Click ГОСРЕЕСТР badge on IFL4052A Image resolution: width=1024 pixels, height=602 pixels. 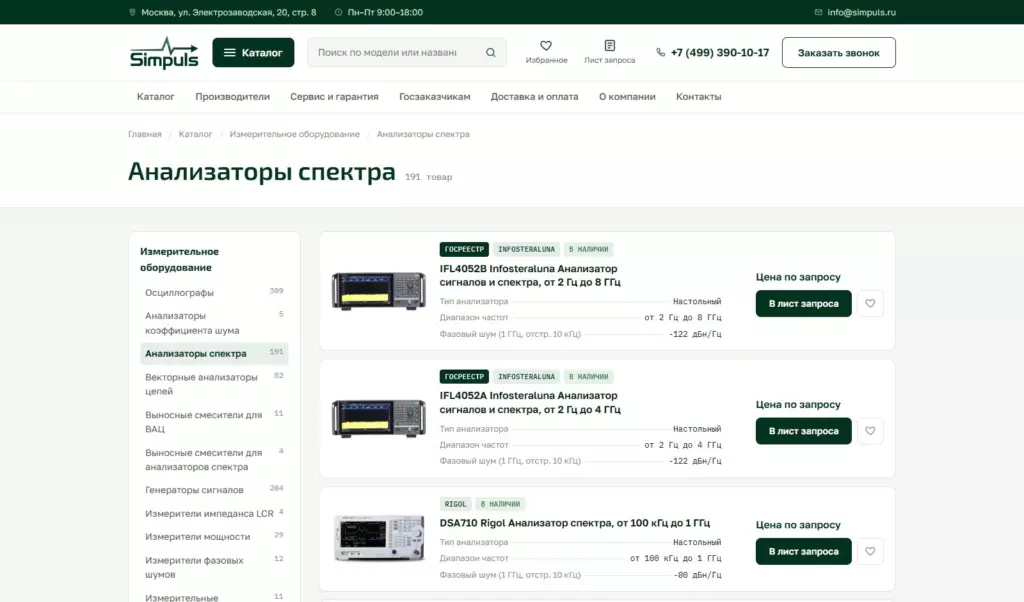click(x=464, y=377)
